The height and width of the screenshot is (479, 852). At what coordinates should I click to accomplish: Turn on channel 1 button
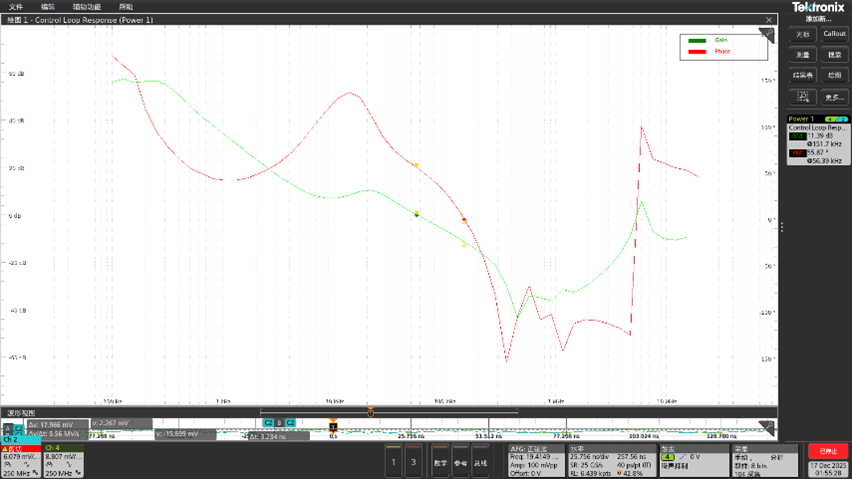pyautogui.click(x=393, y=462)
